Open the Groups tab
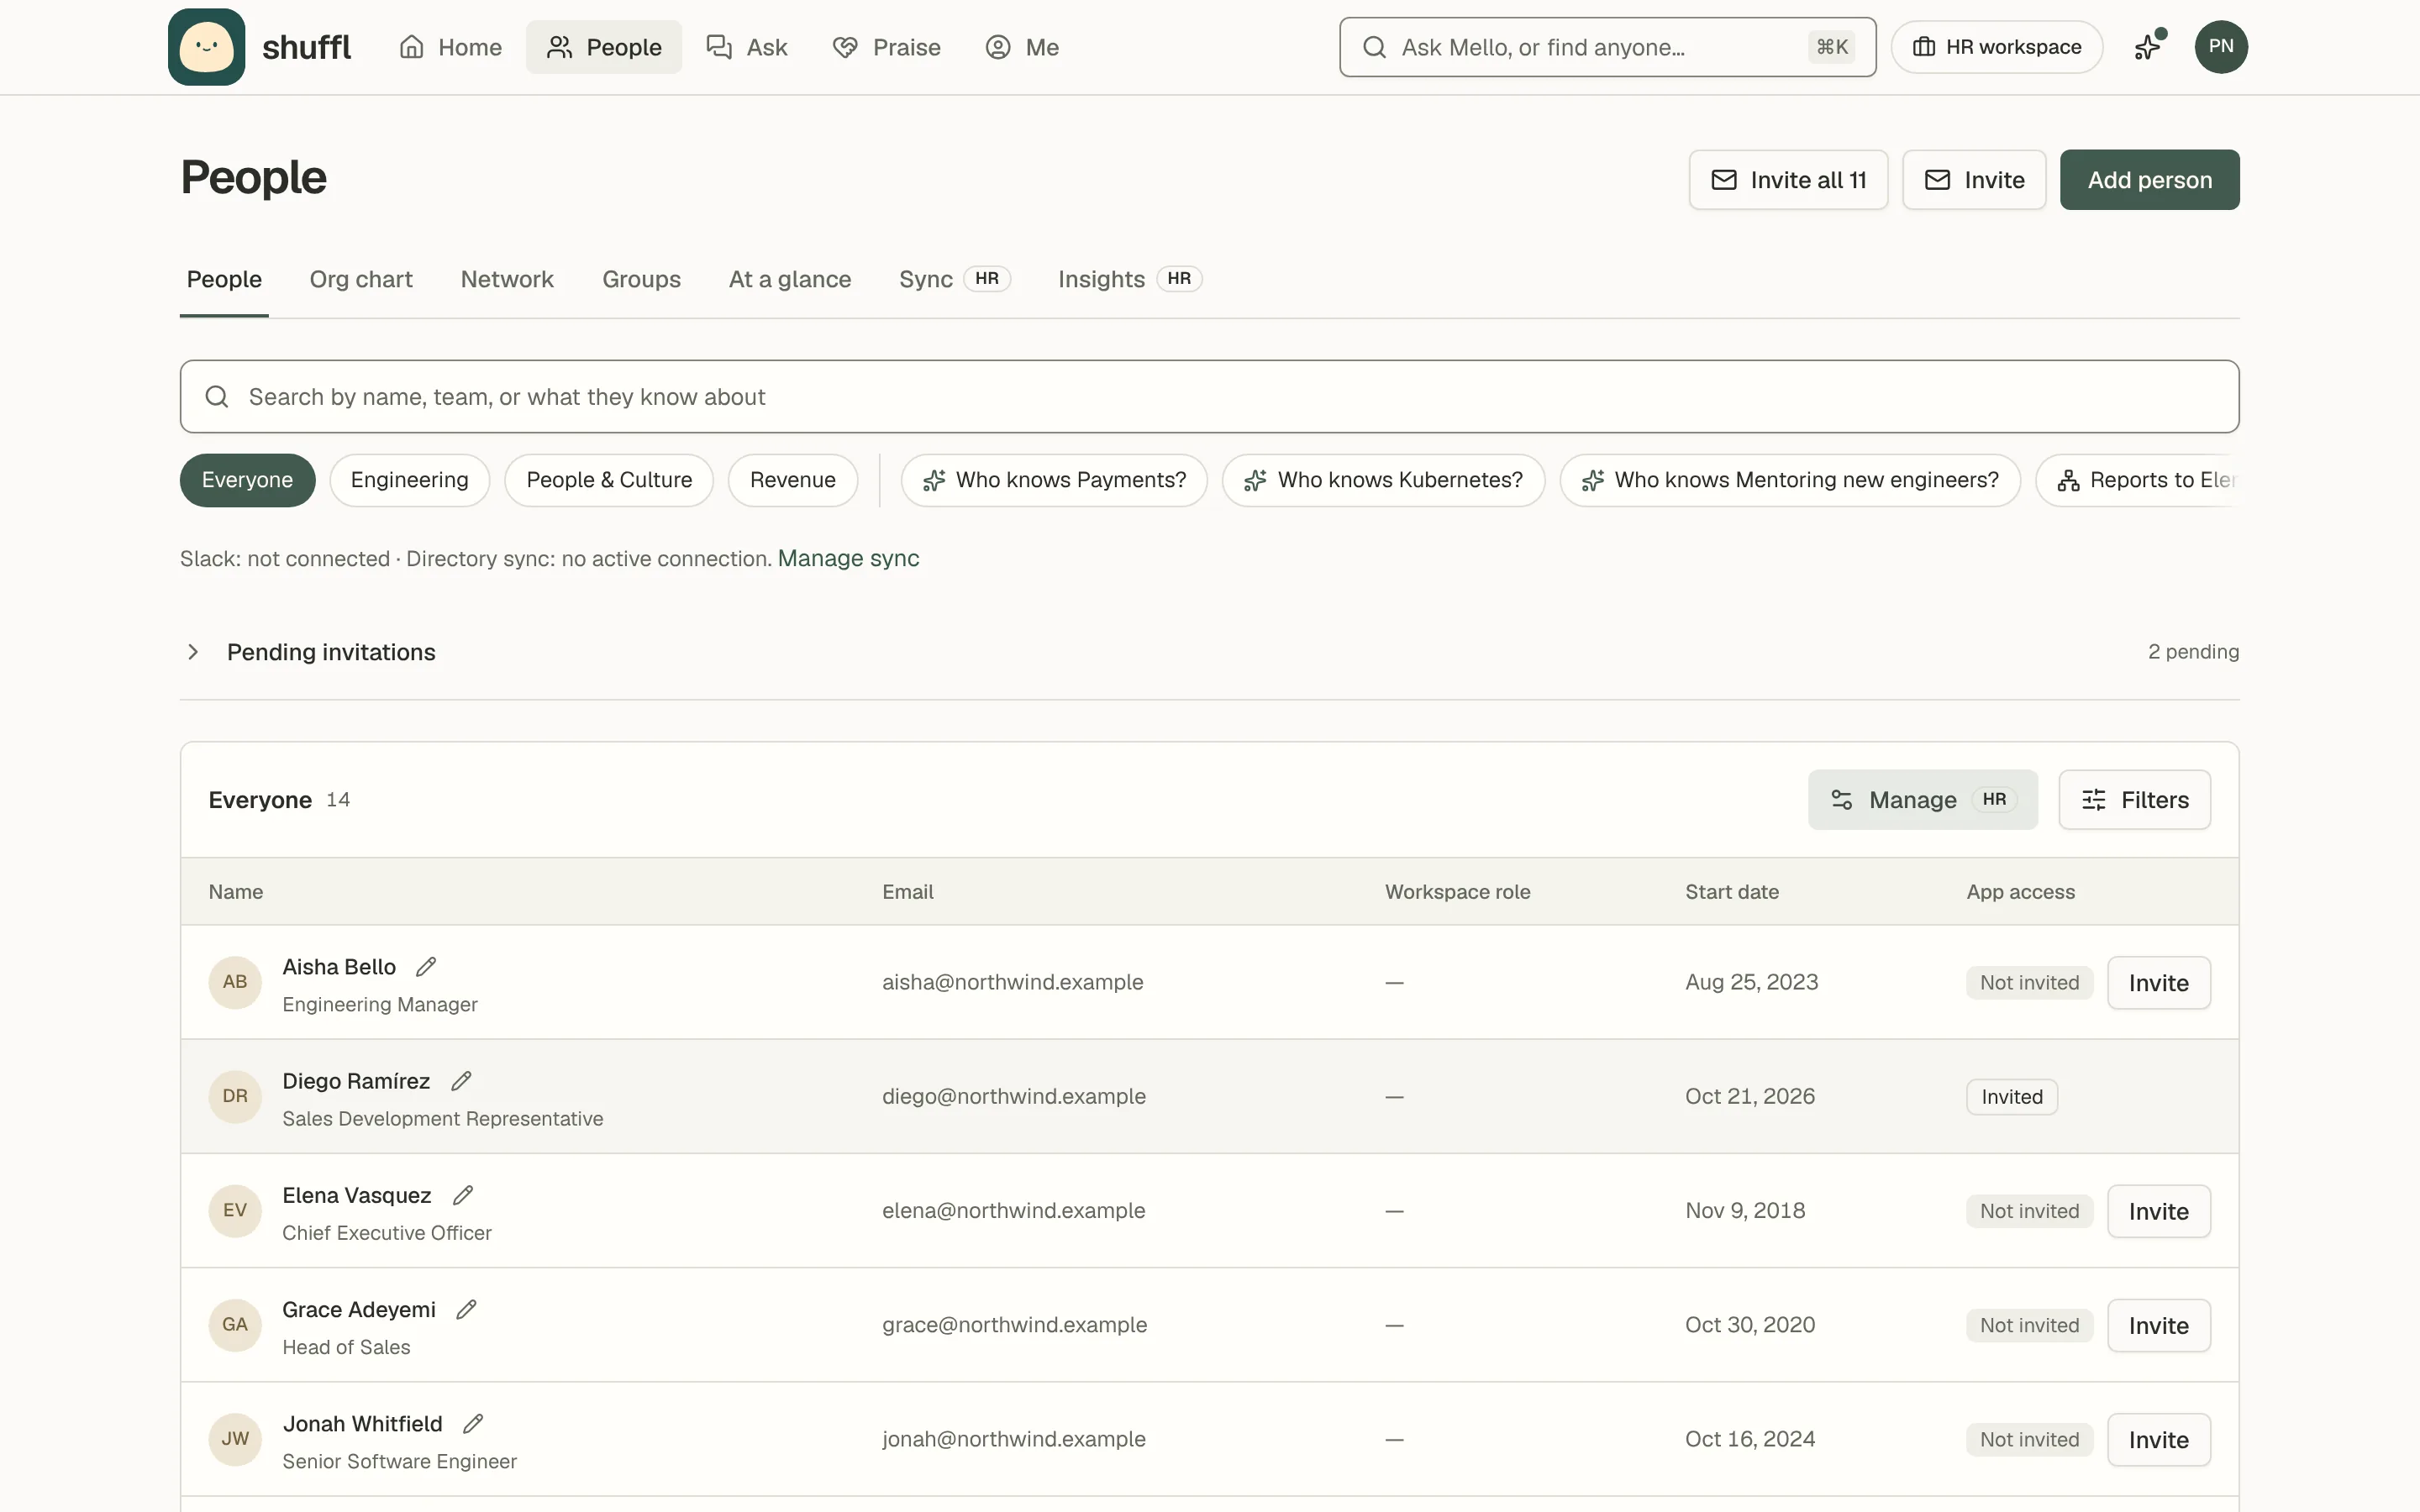This screenshot has width=2420, height=1512. coord(641,279)
